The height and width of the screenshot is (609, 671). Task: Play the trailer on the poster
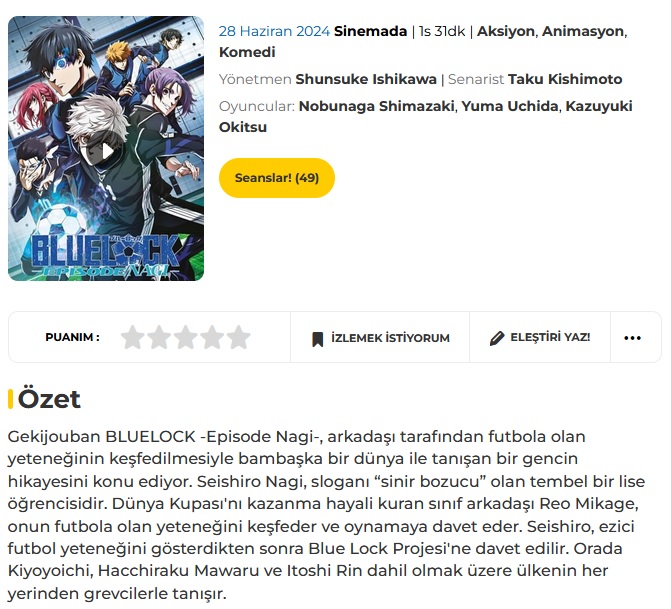[107, 151]
